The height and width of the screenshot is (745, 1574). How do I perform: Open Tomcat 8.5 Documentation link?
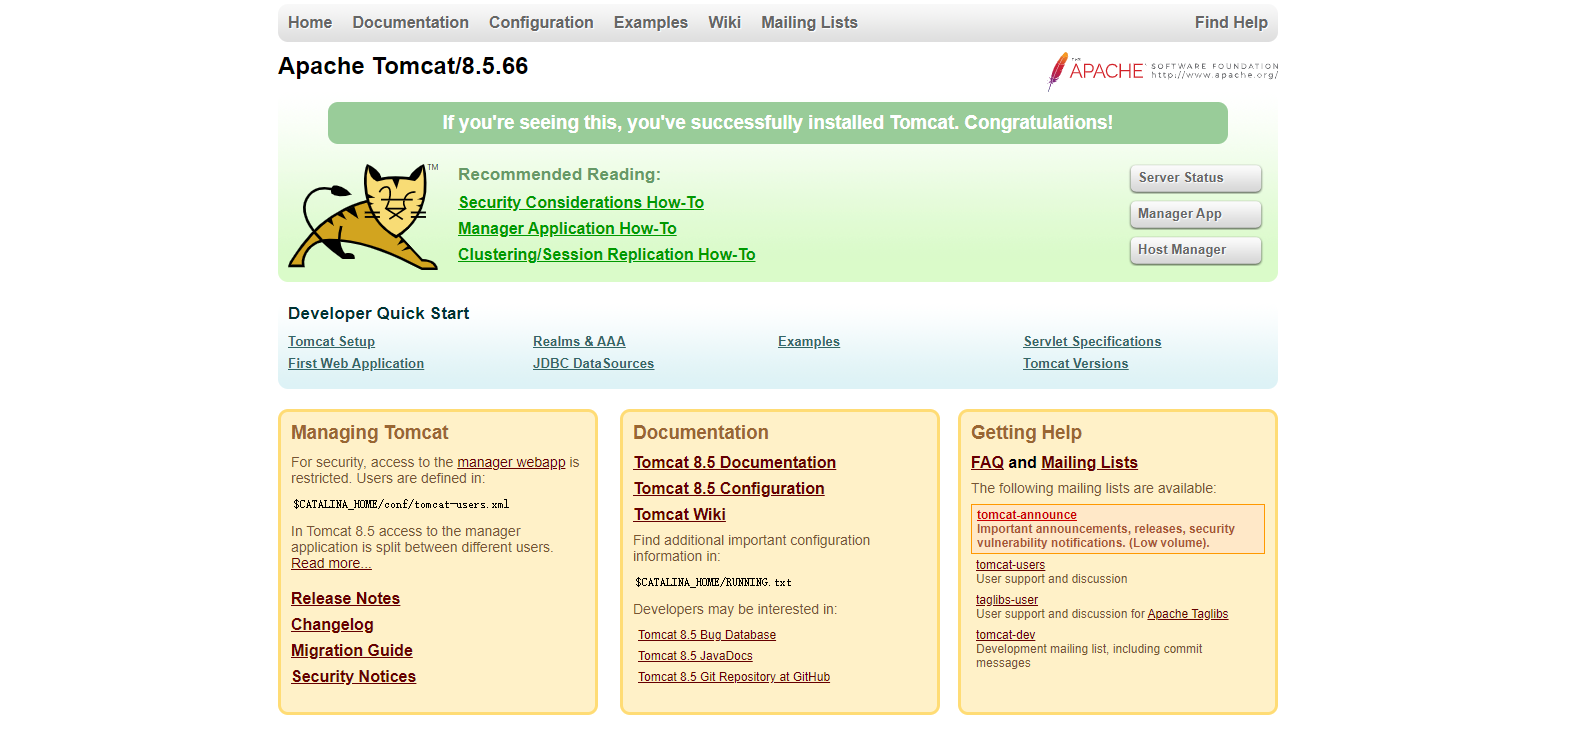734,462
